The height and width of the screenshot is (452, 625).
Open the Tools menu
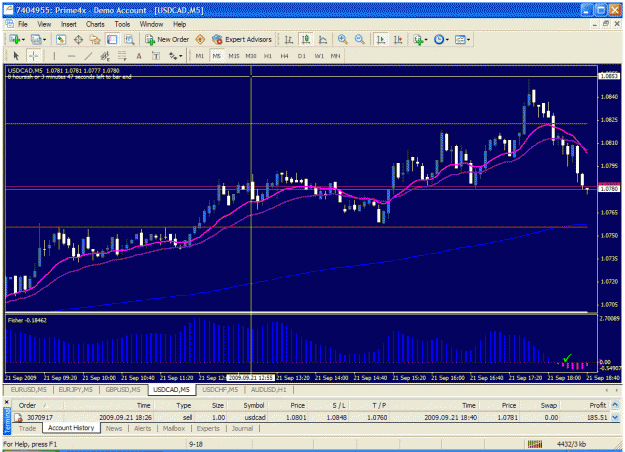coord(122,24)
